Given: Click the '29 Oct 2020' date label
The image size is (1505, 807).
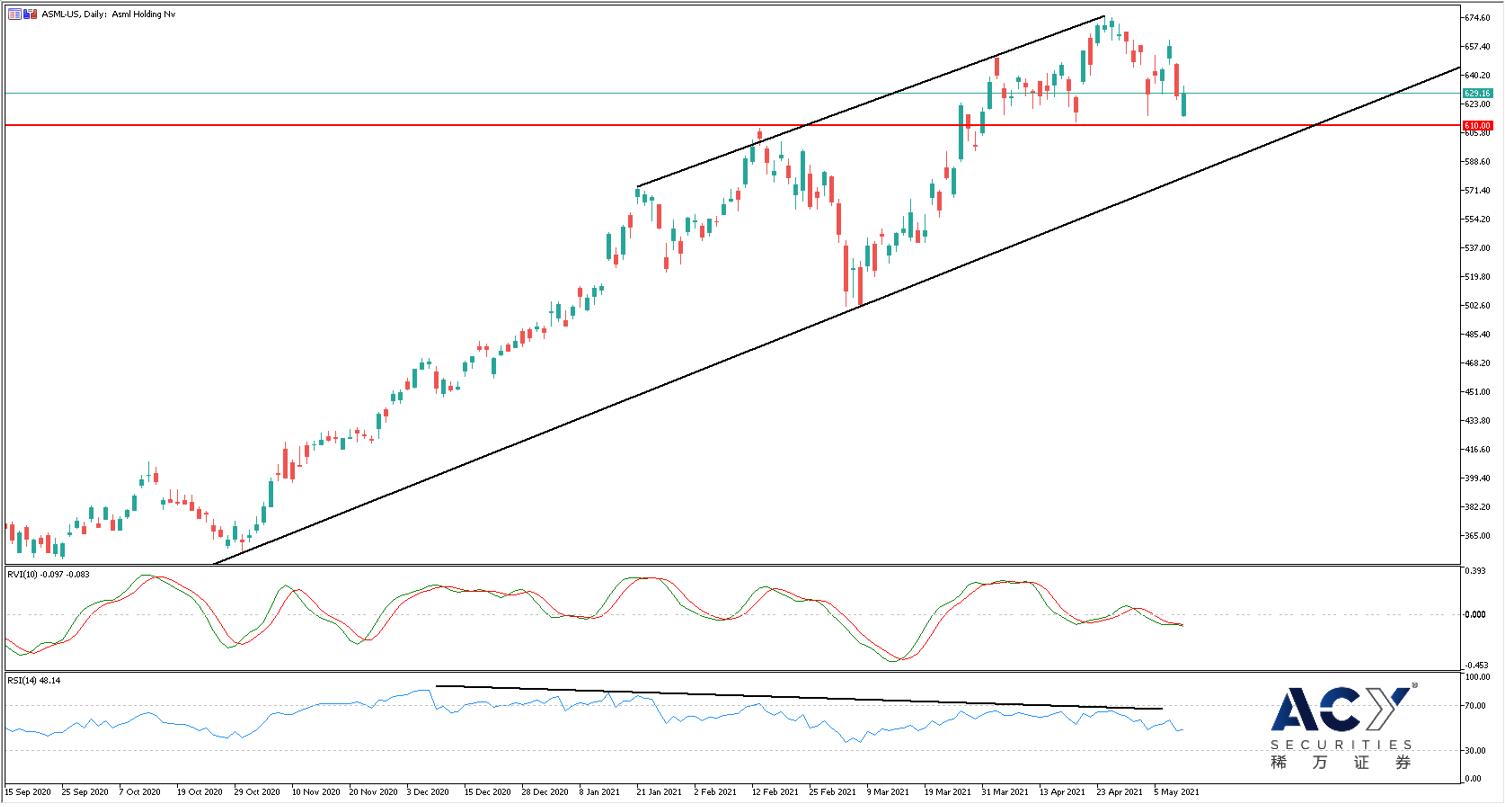Looking at the screenshot, I should pos(255,791).
